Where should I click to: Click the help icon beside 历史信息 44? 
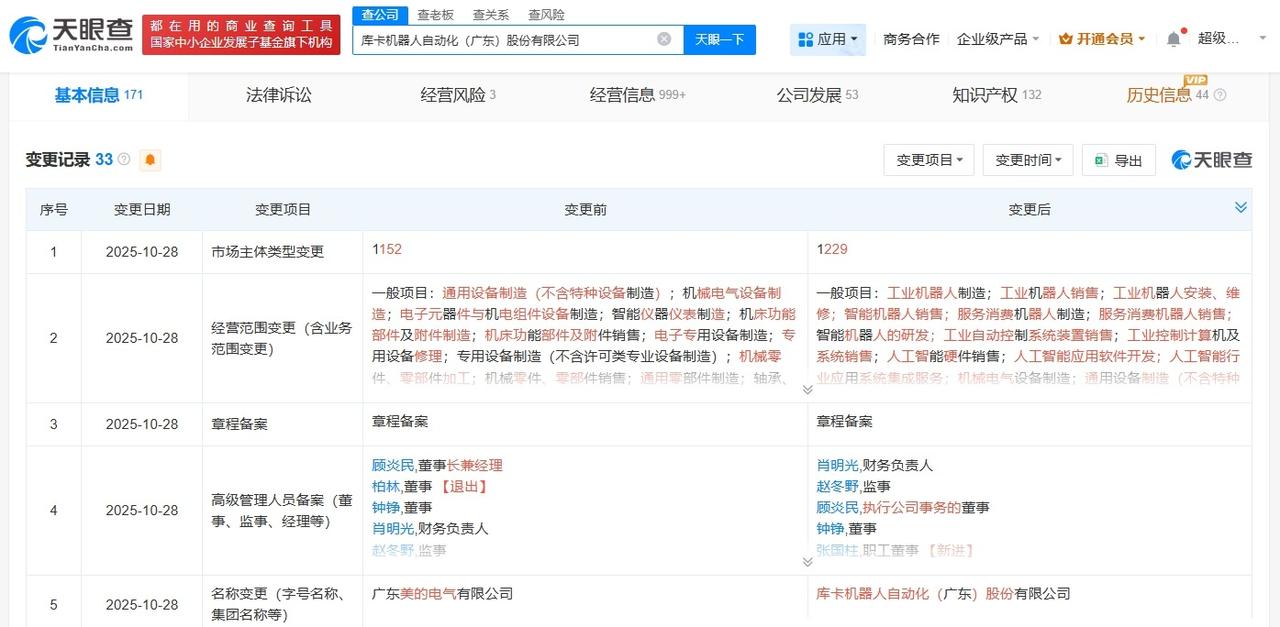coord(1220,95)
